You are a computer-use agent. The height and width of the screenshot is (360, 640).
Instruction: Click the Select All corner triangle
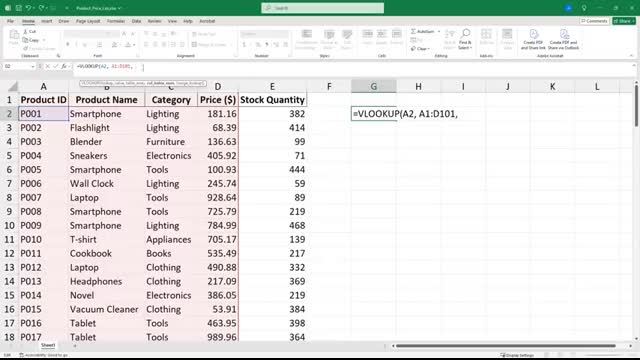click(x=13, y=87)
